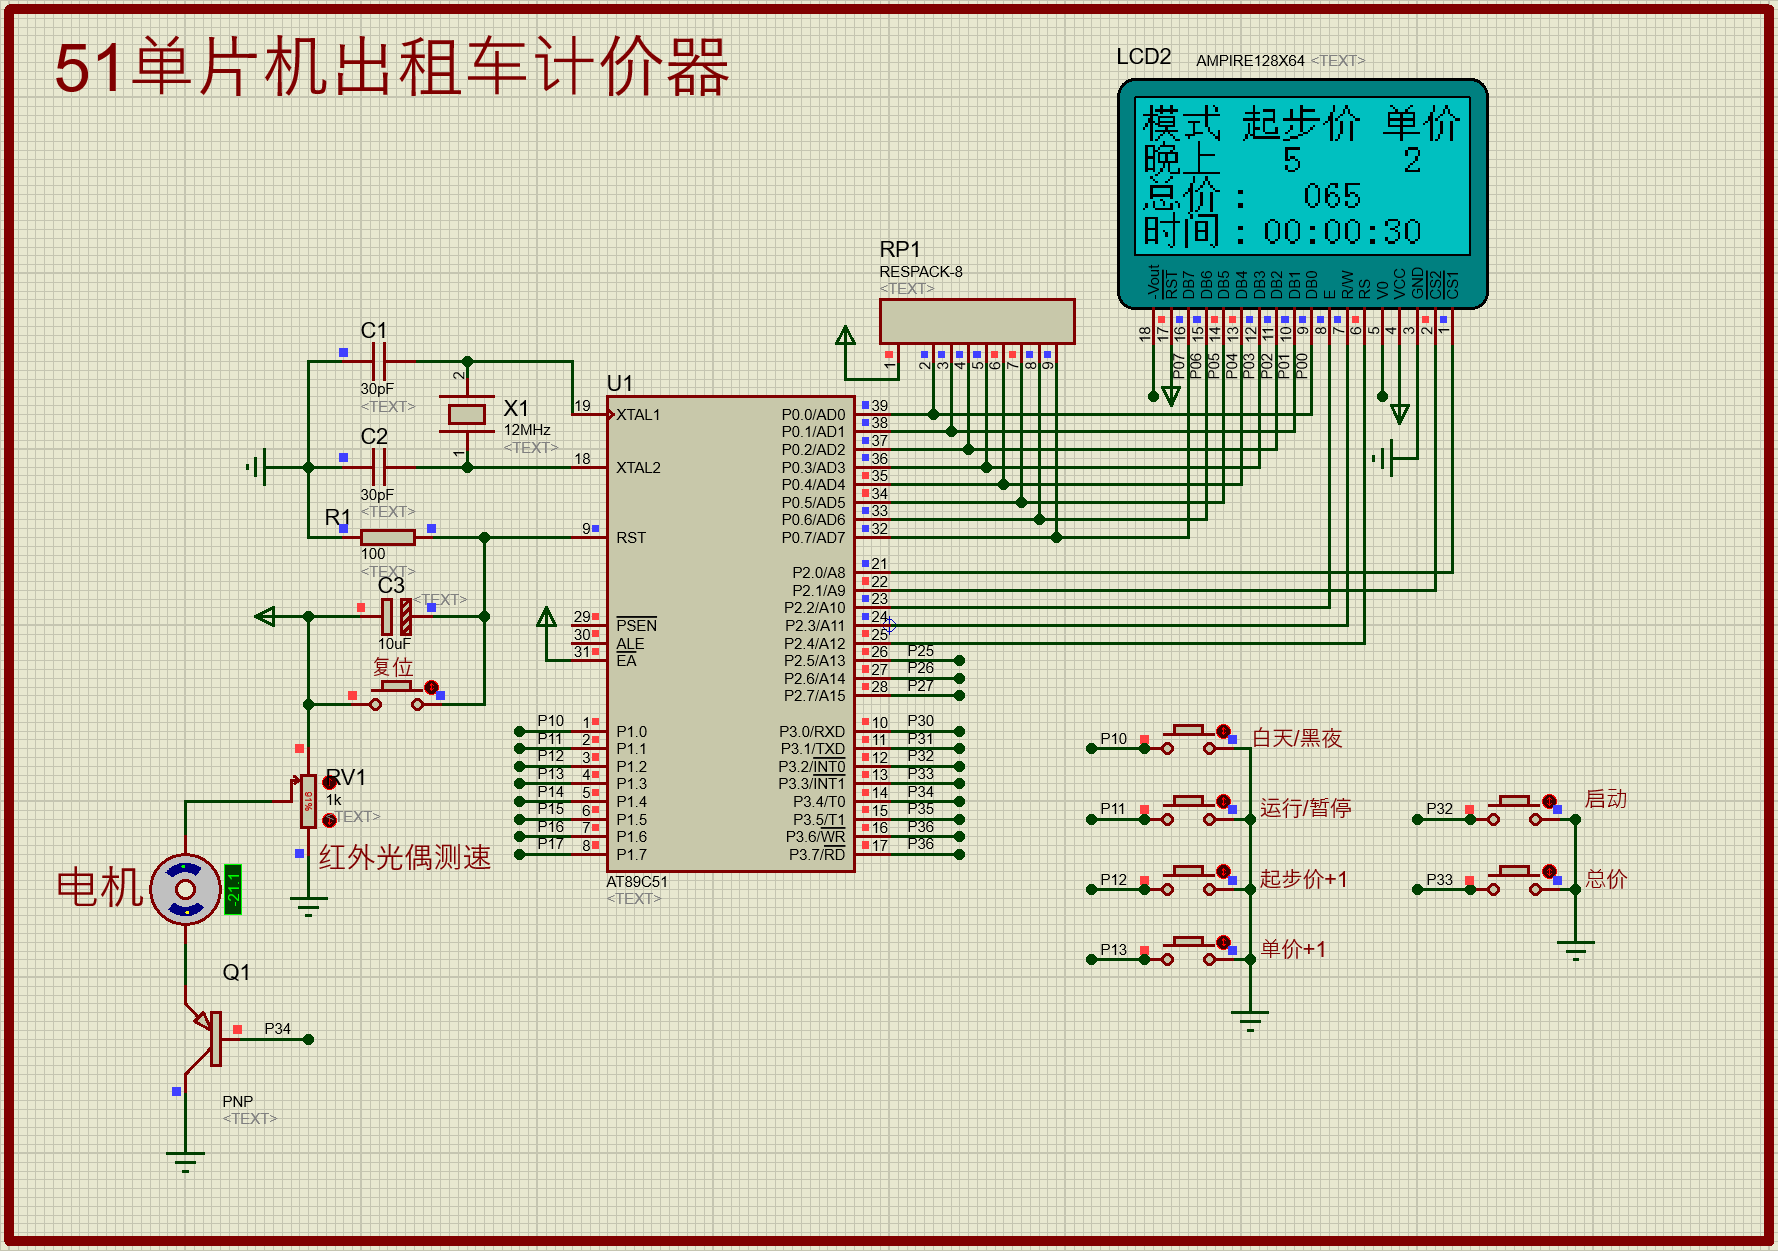Click the PSEN pin label
Screen dimensions: 1778x1251
(x=636, y=625)
